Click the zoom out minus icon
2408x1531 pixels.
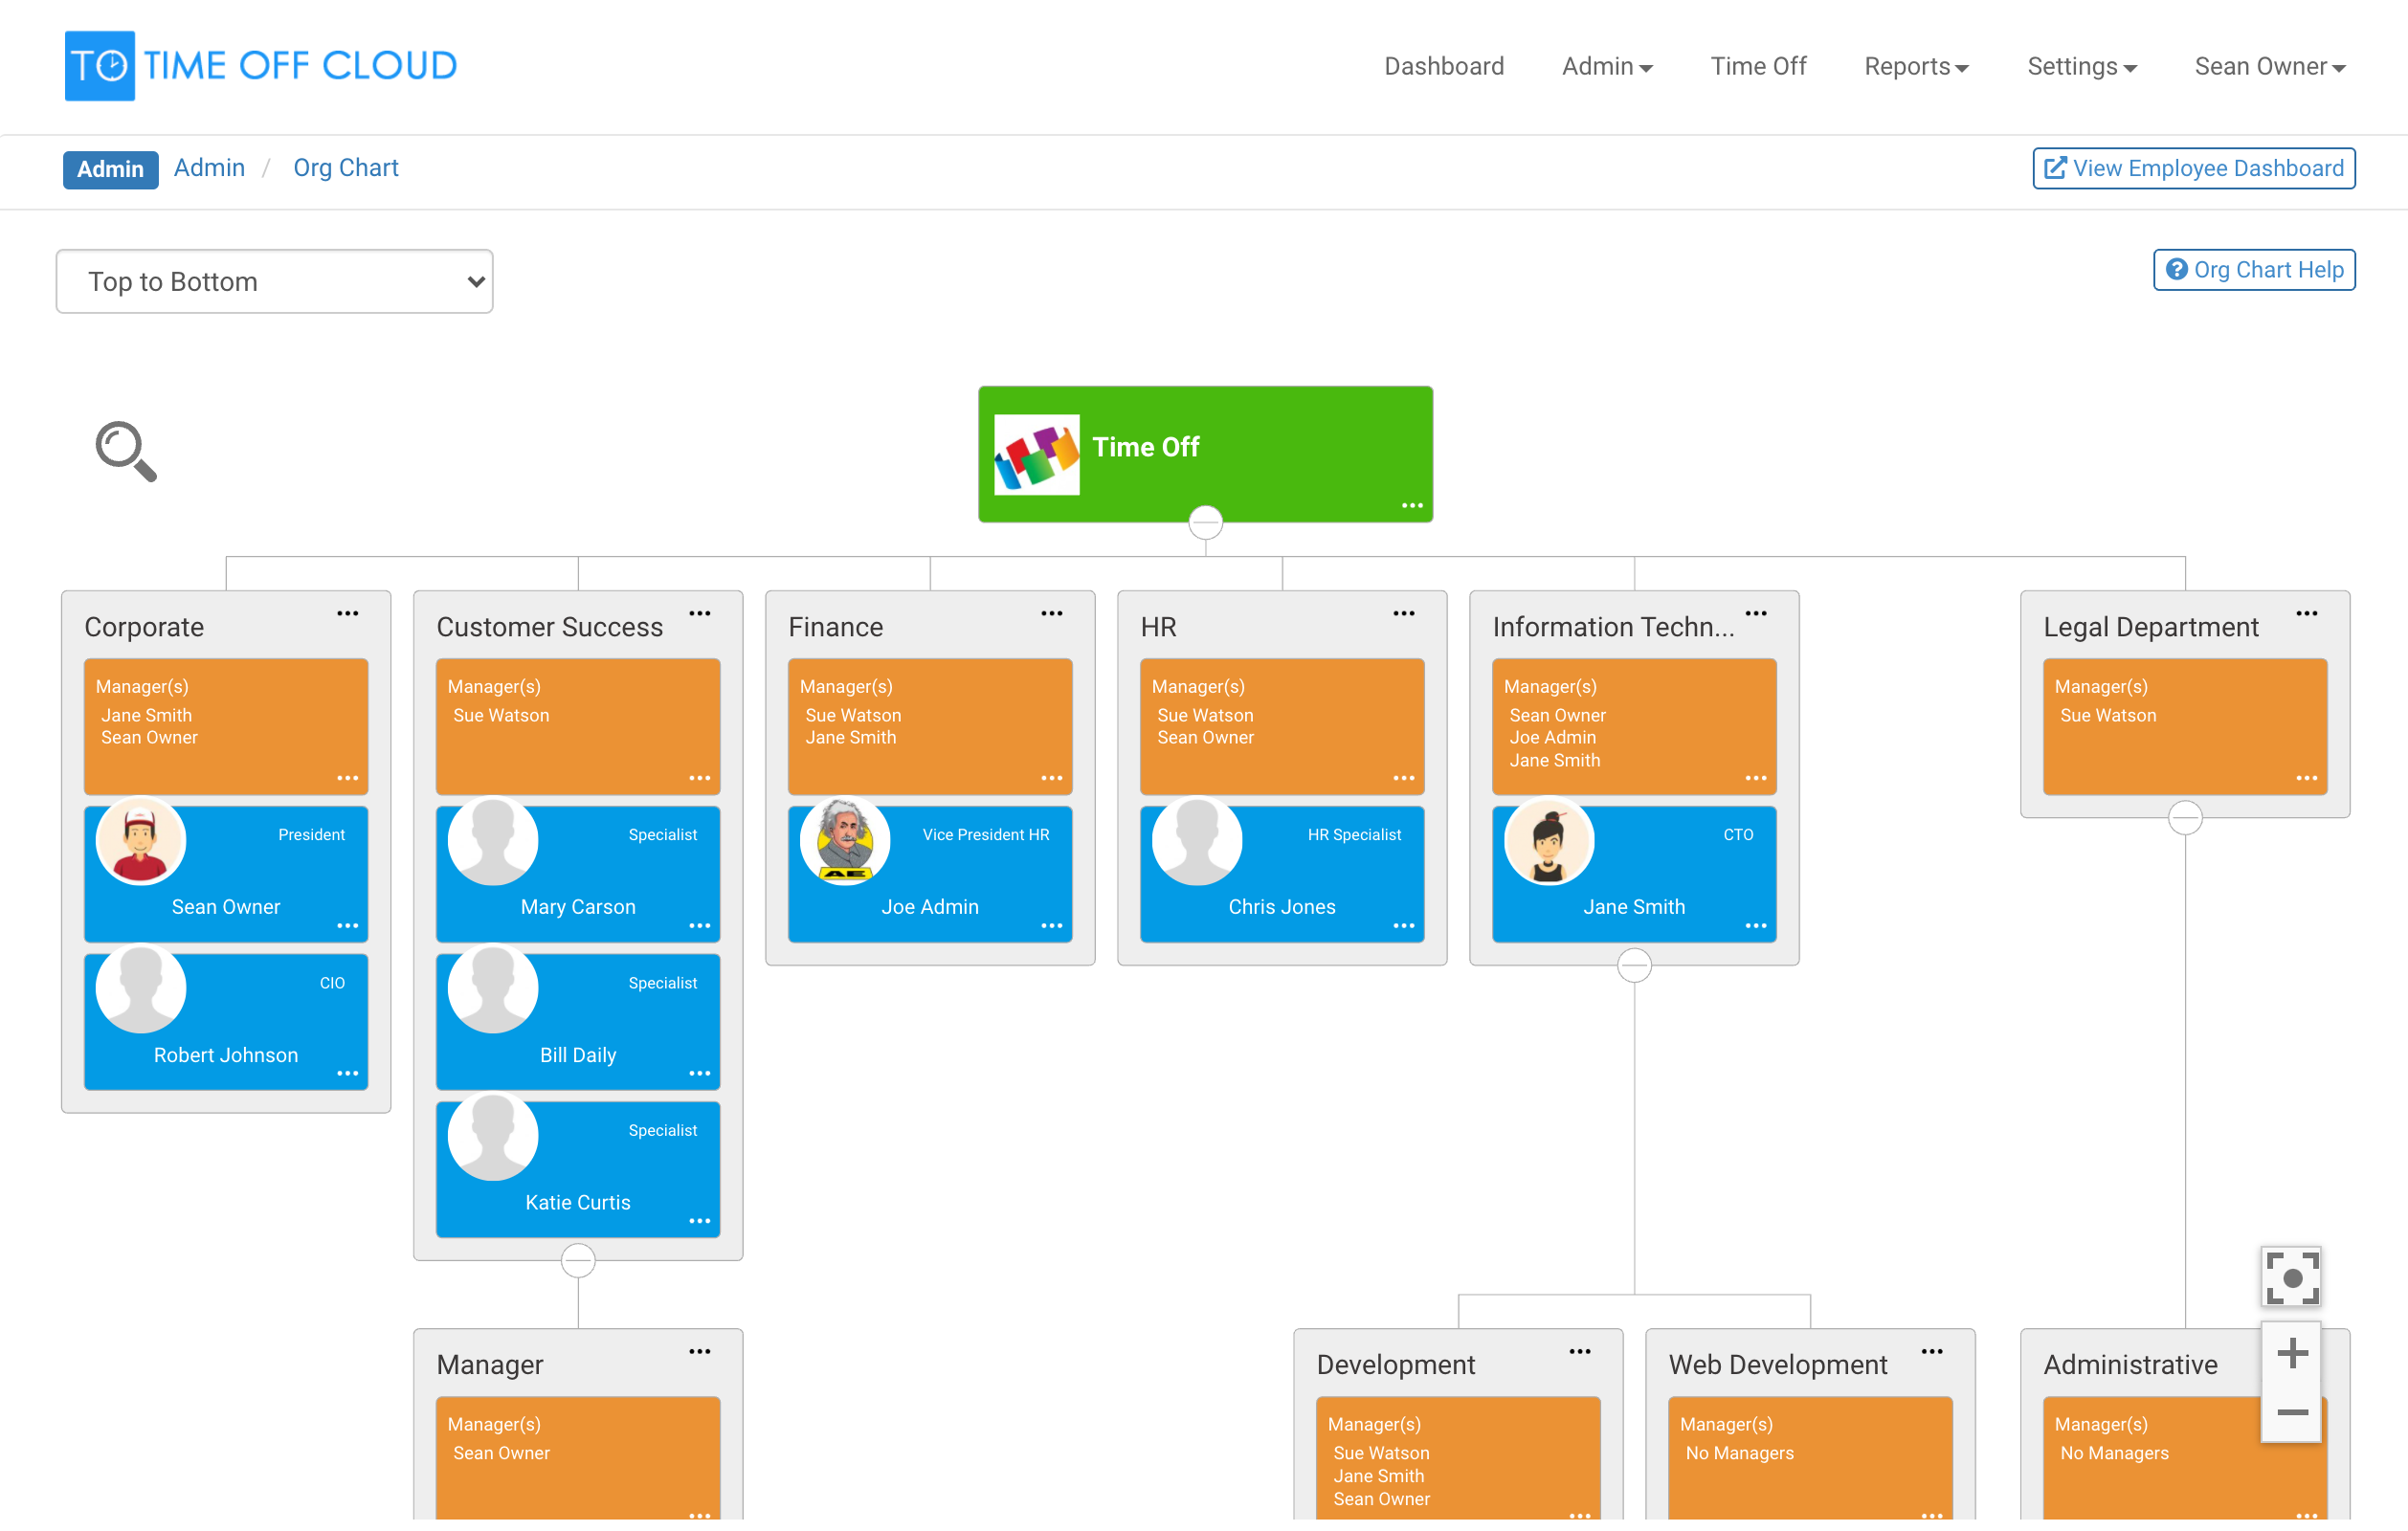tap(2291, 1412)
